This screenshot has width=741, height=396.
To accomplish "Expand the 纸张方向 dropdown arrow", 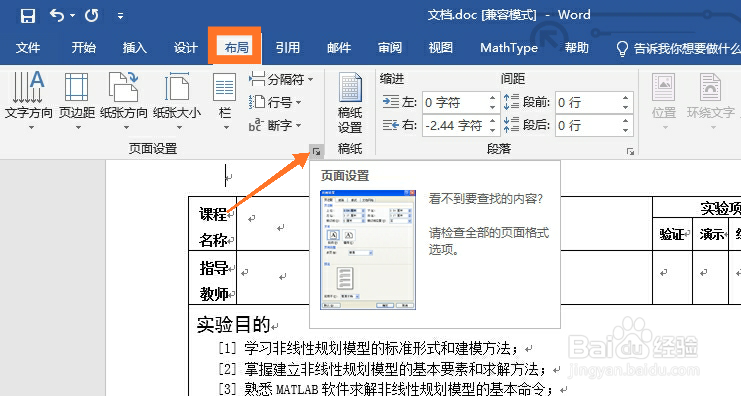I will [x=126, y=128].
